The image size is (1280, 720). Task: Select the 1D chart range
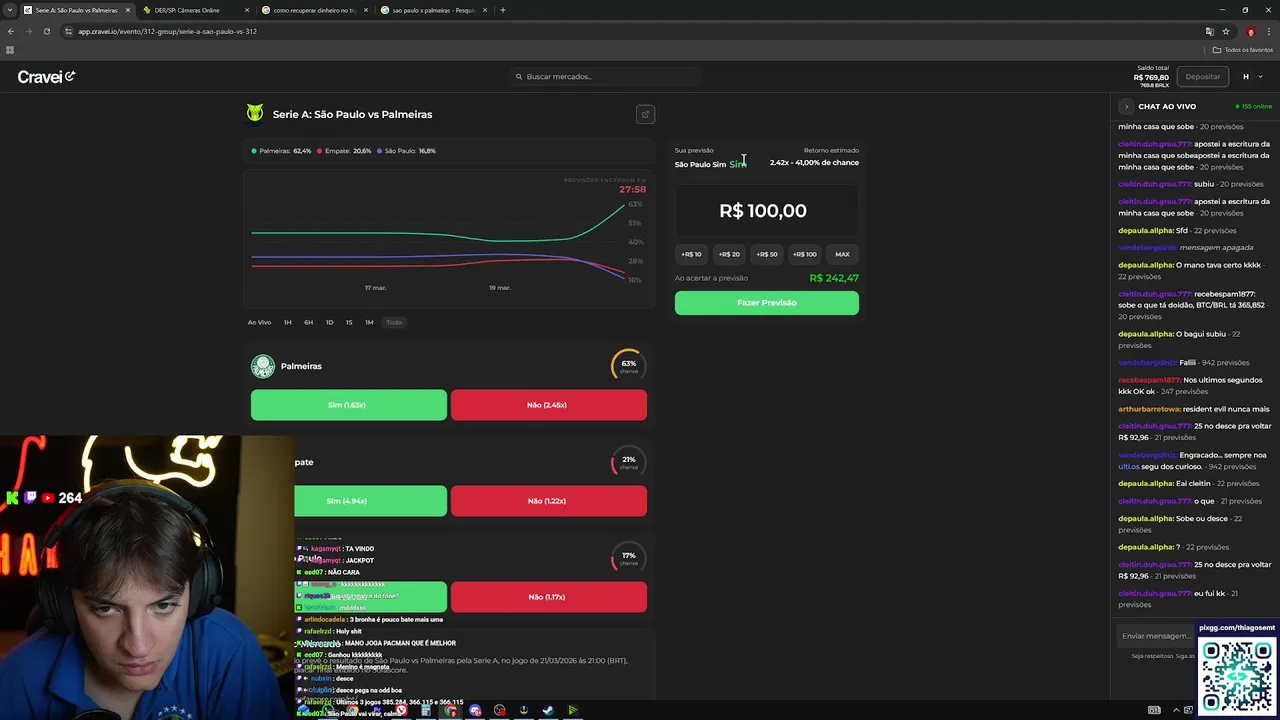[329, 322]
